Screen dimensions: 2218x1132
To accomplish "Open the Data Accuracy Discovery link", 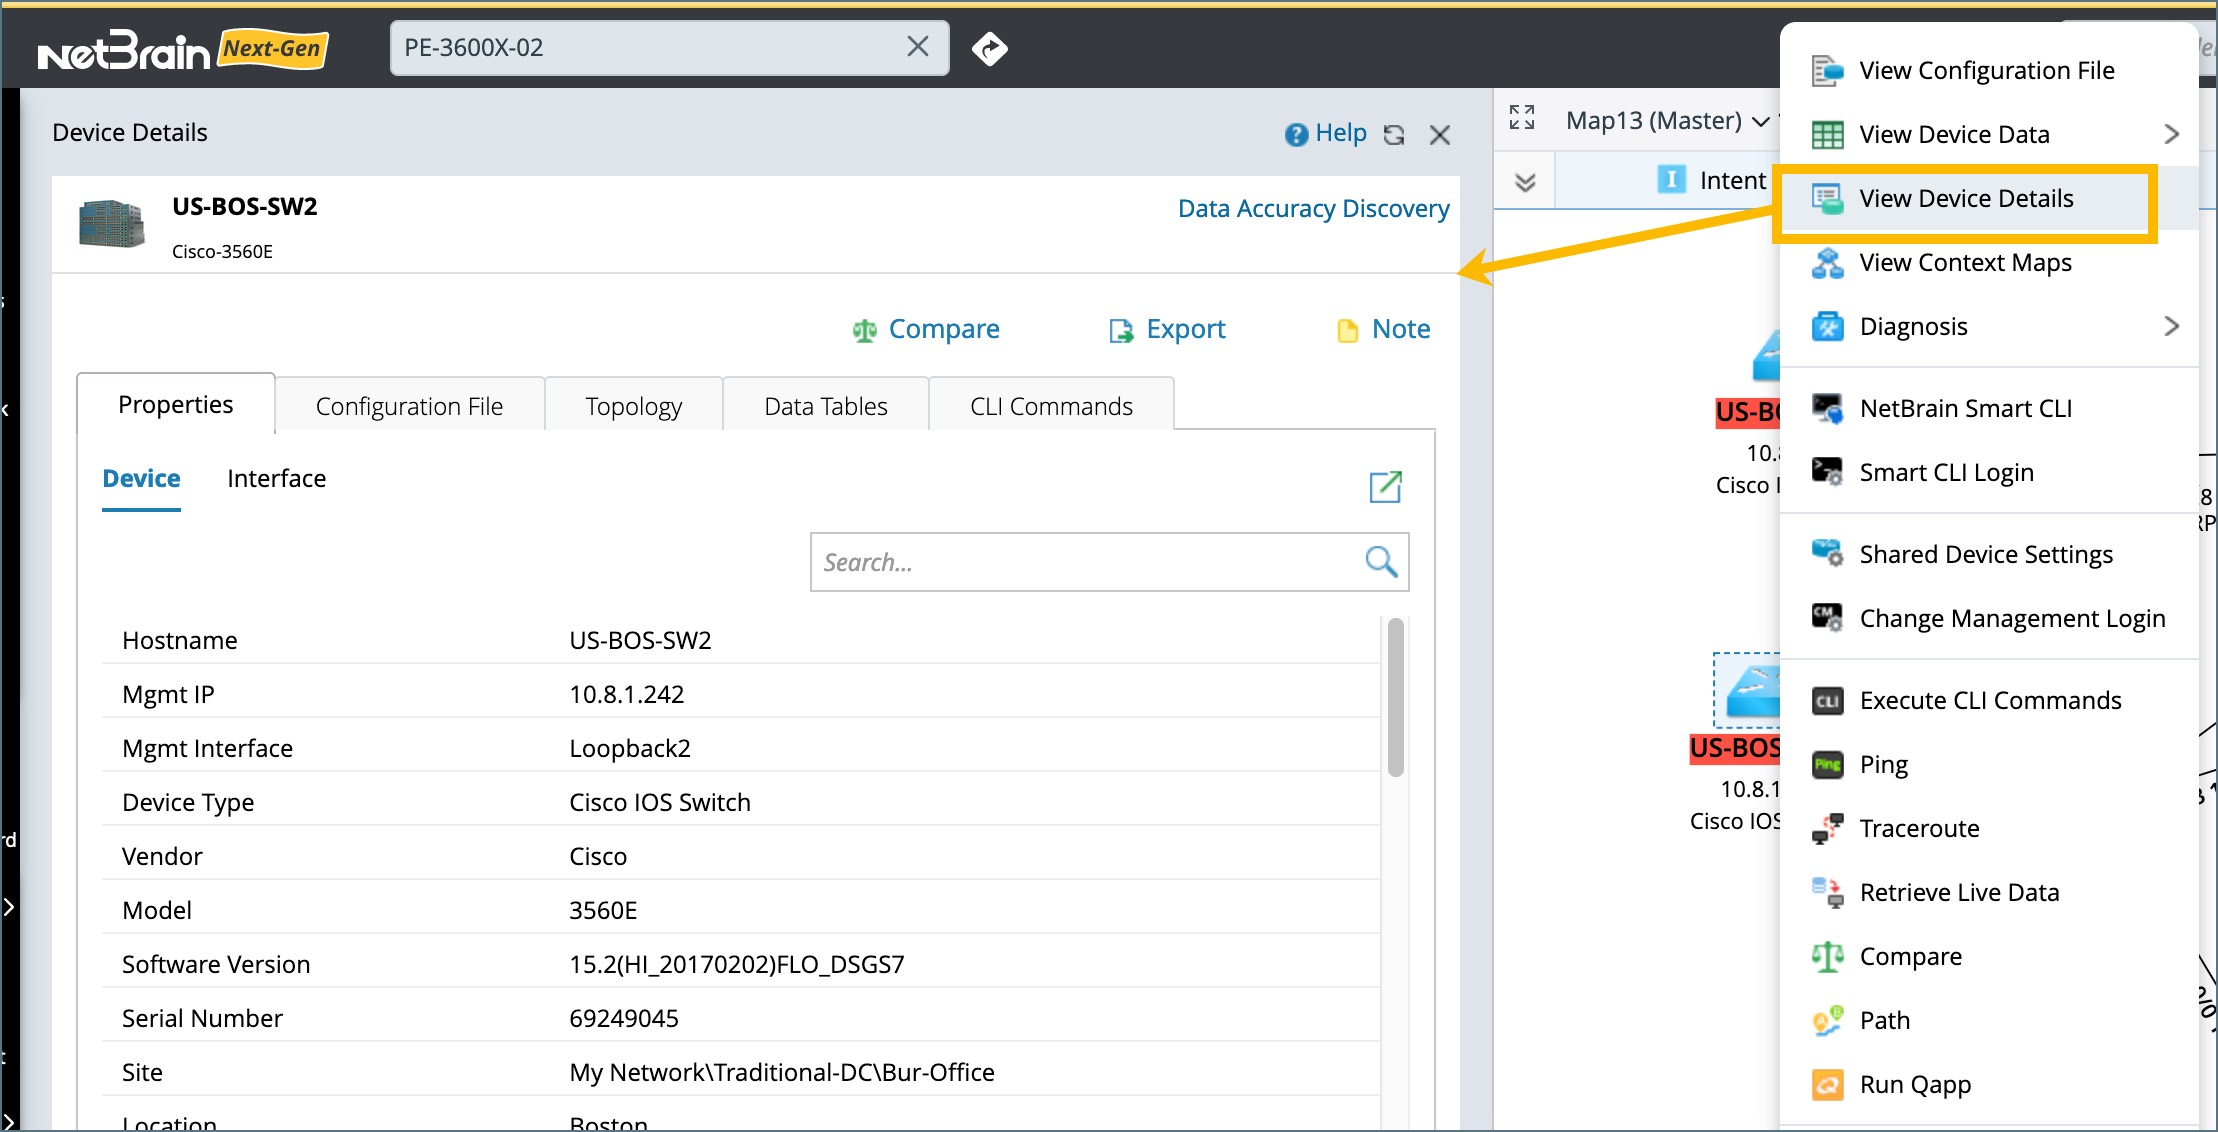I will click(x=1312, y=208).
